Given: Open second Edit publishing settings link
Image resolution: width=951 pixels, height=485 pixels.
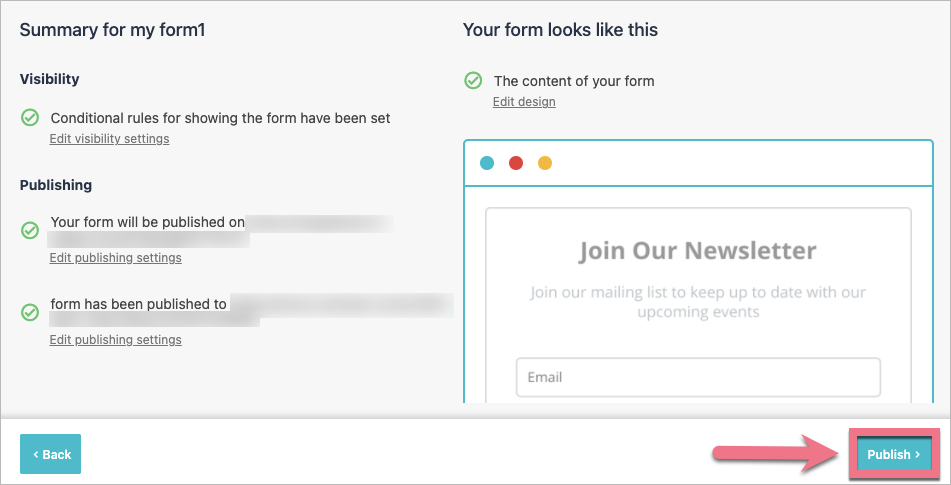Looking at the screenshot, I should pyautogui.click(x=115, y=340).
